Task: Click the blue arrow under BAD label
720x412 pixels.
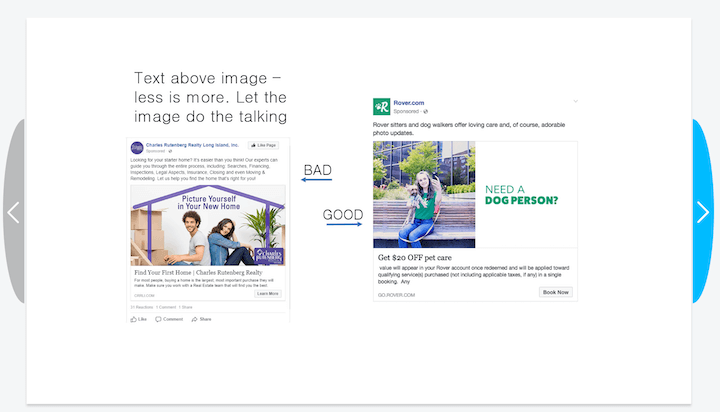Action: tap(317, 182)
